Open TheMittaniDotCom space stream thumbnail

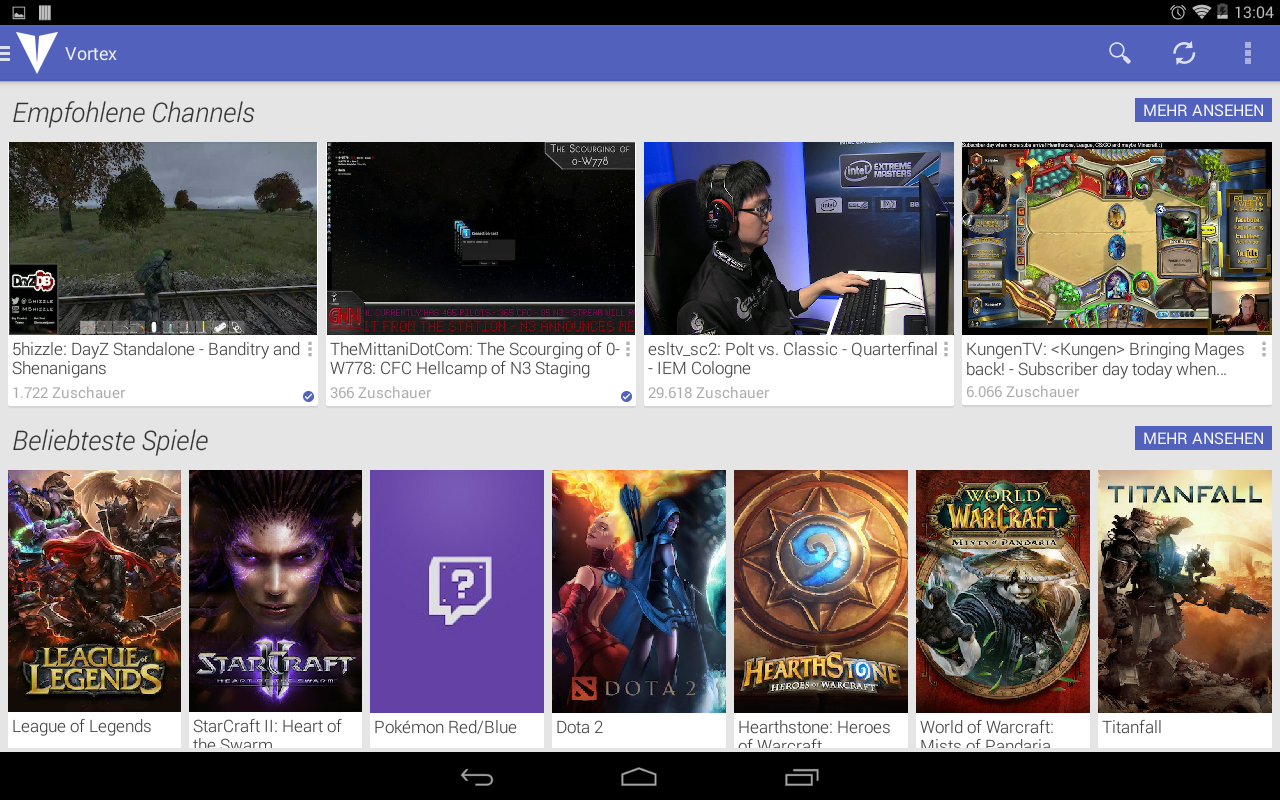pos(481,238)
